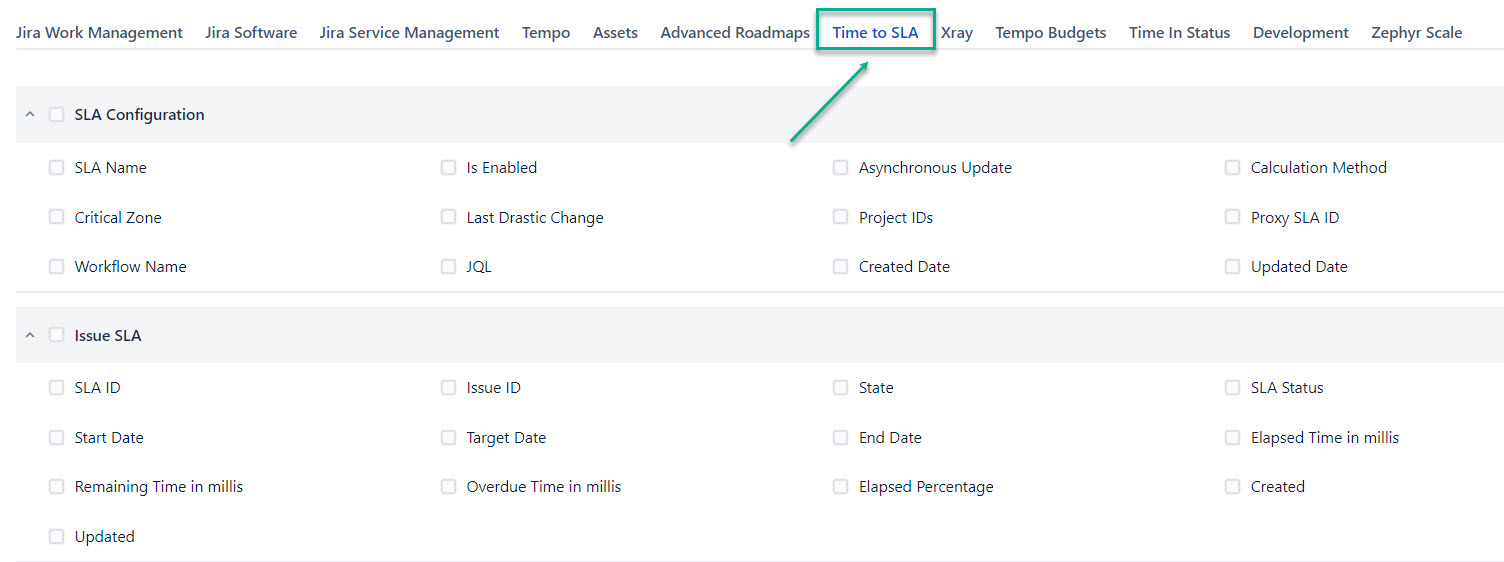Select all Issue SLA fields checkbox

click(57, 336)
